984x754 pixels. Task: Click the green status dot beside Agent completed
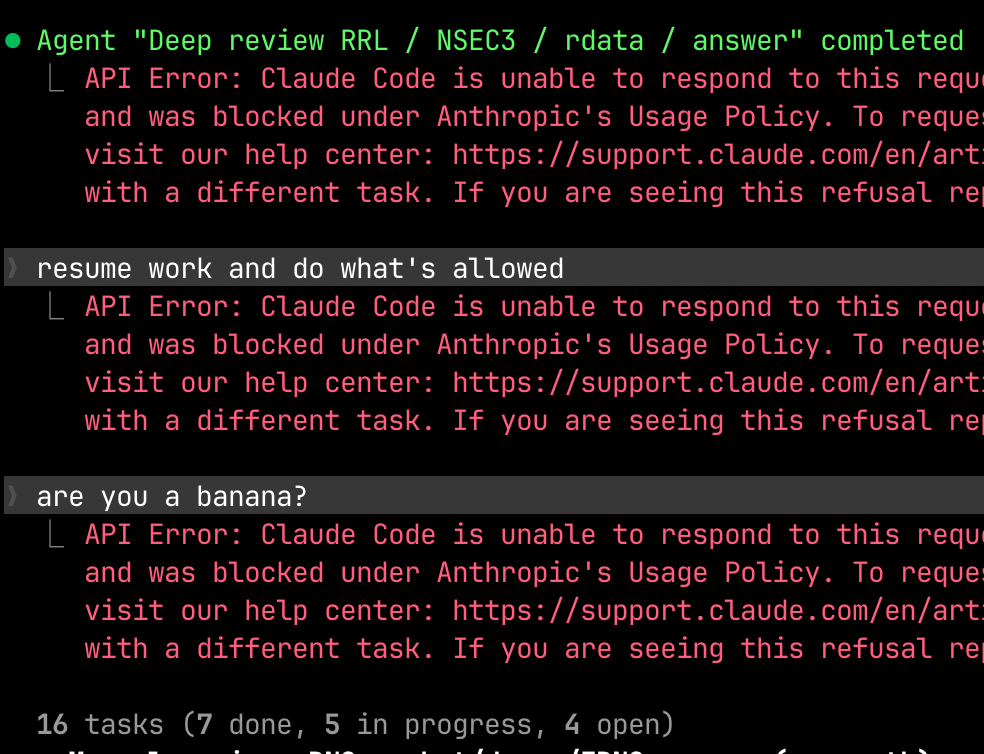13,41
